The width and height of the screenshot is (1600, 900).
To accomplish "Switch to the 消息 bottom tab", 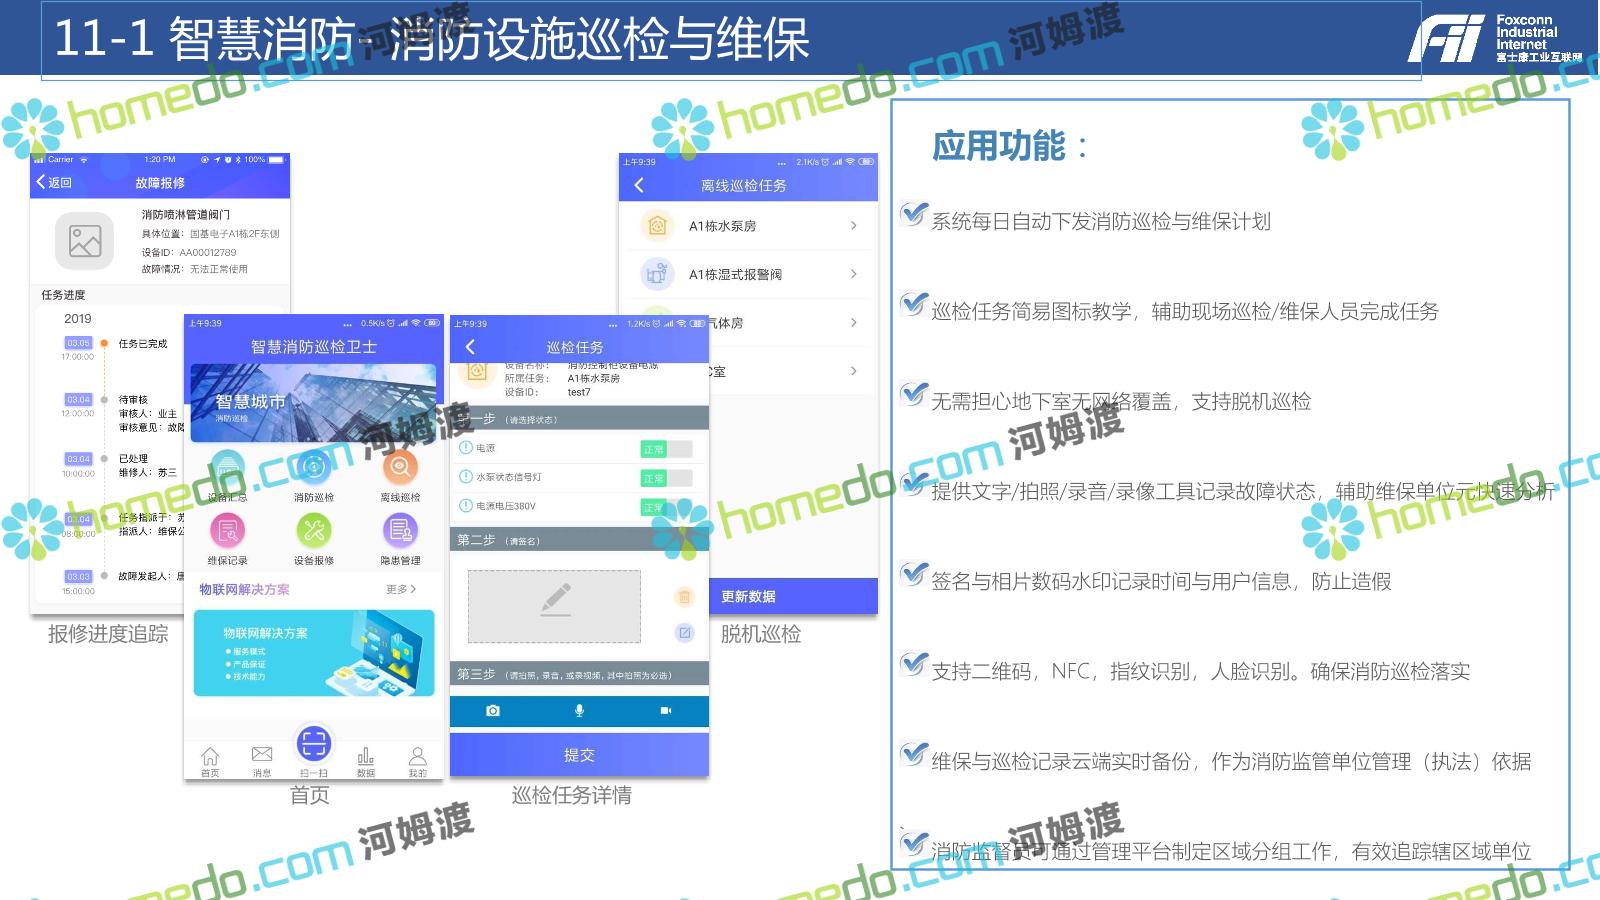I will point(262,759).
